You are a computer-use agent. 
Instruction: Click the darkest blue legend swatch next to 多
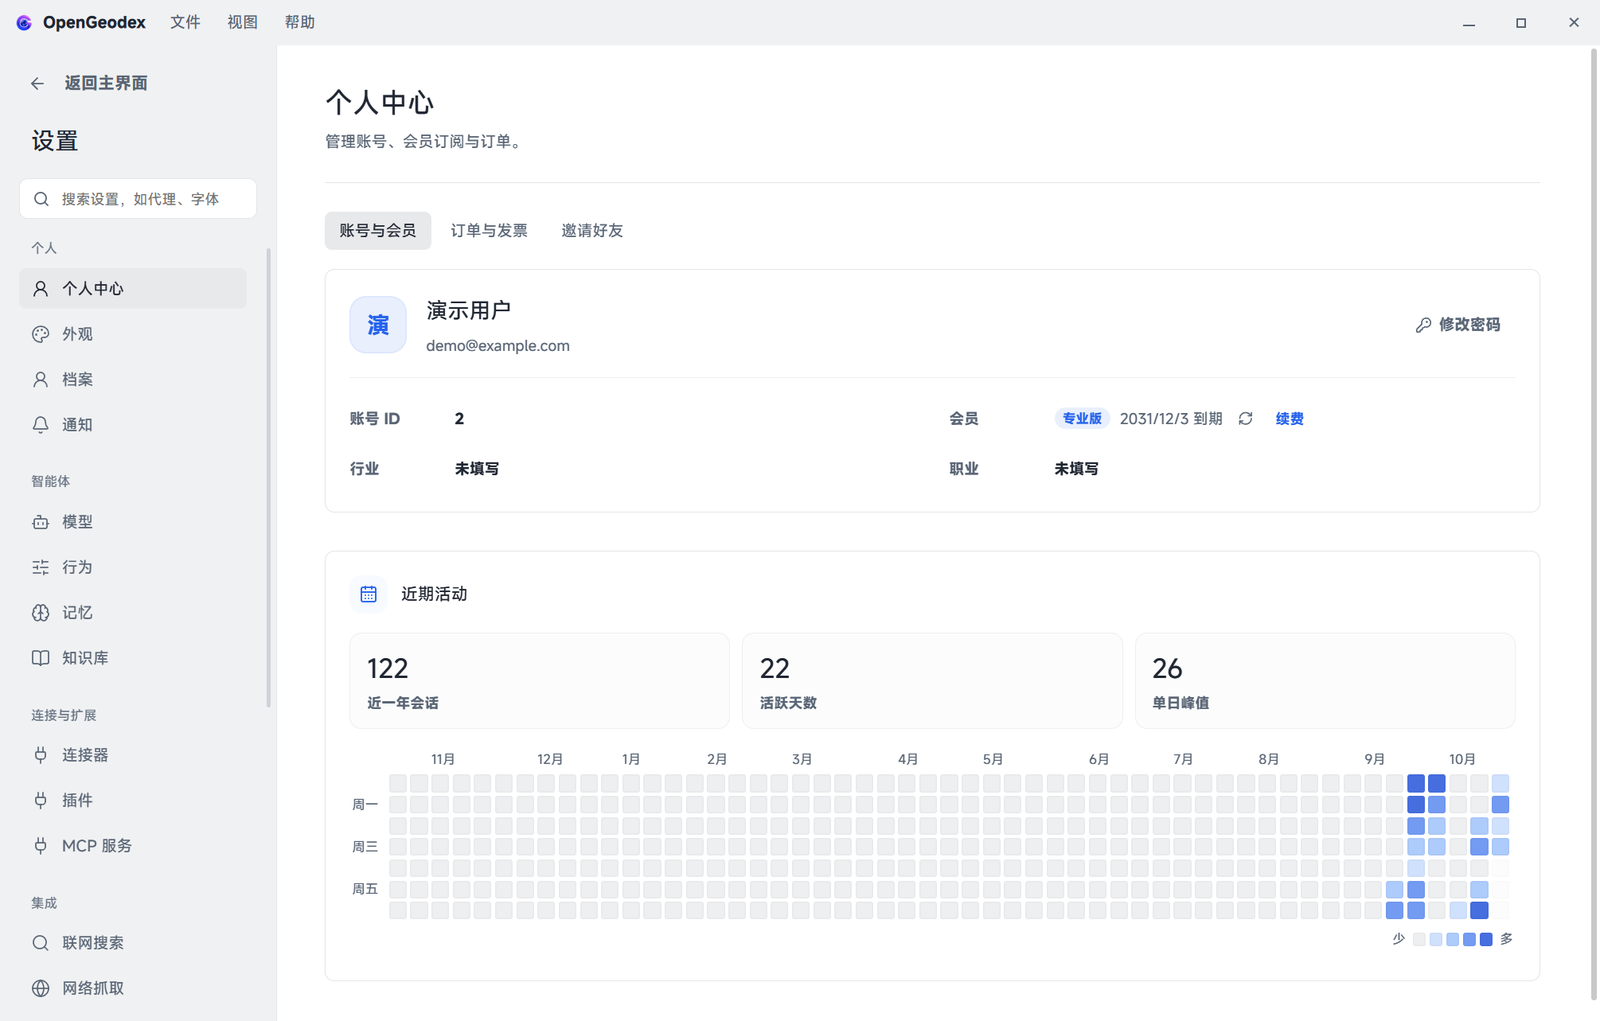coord(1486,939)
